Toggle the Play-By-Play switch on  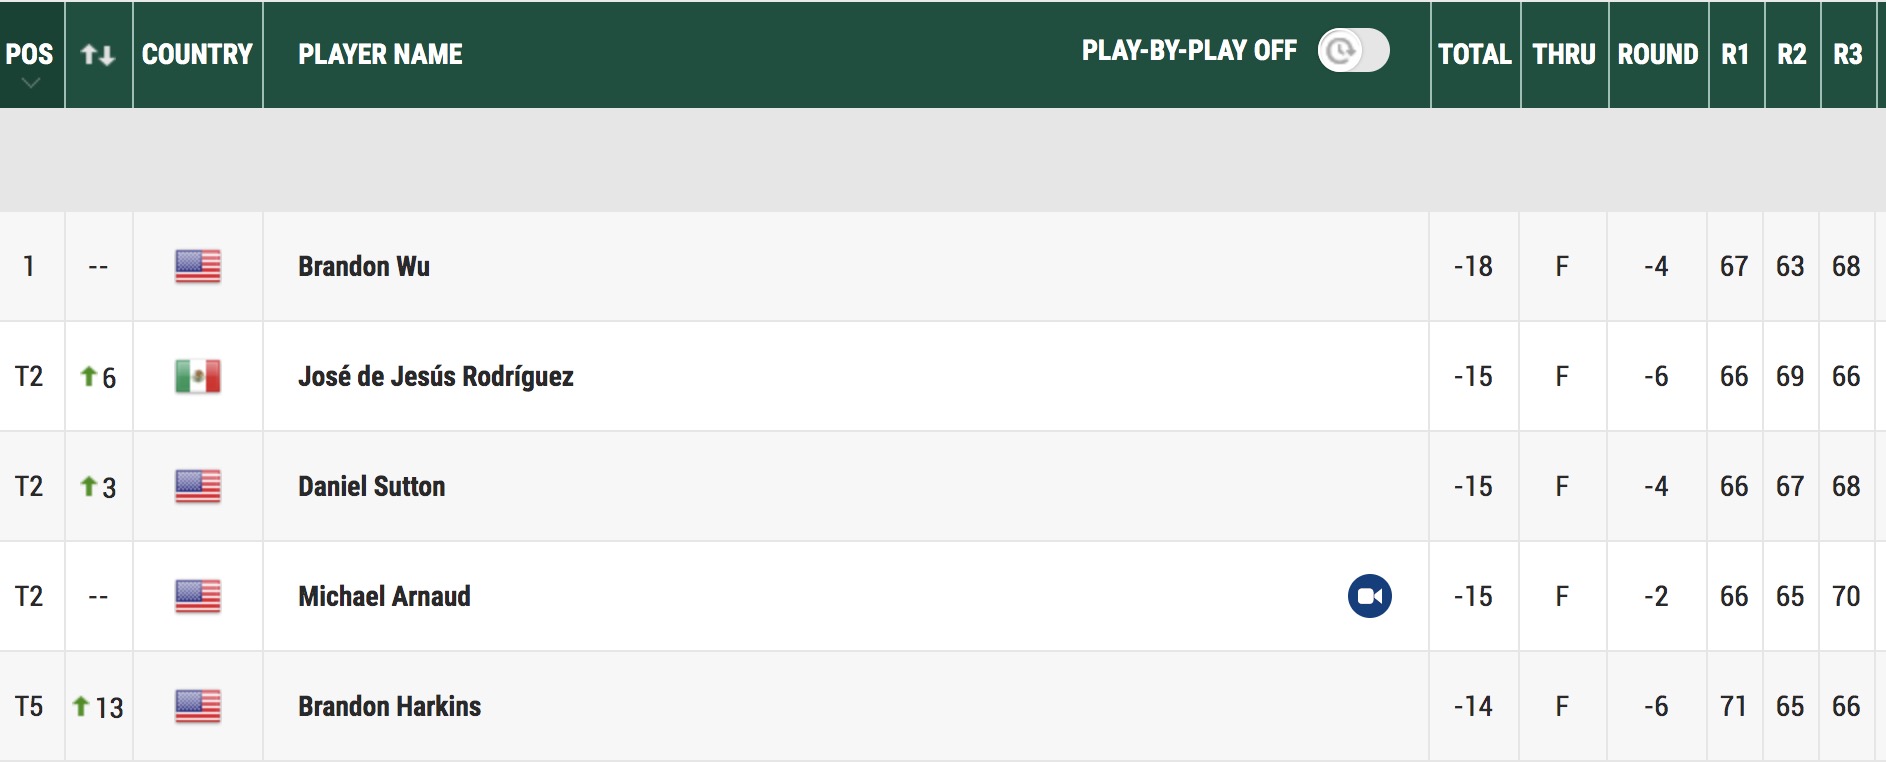[x=1353, y=50]
